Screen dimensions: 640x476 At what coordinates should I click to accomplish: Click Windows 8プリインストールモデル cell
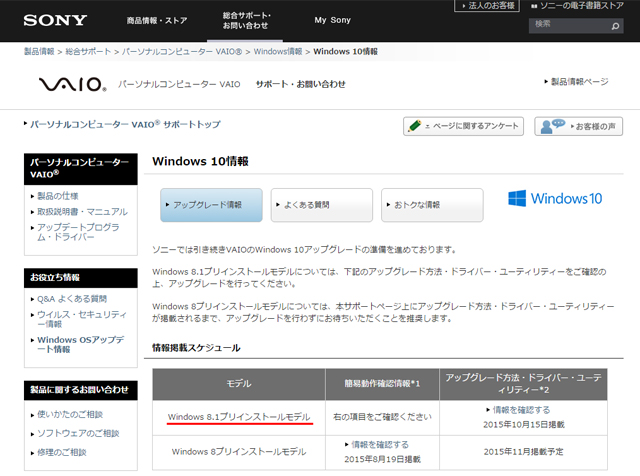[x=239, y=452]
